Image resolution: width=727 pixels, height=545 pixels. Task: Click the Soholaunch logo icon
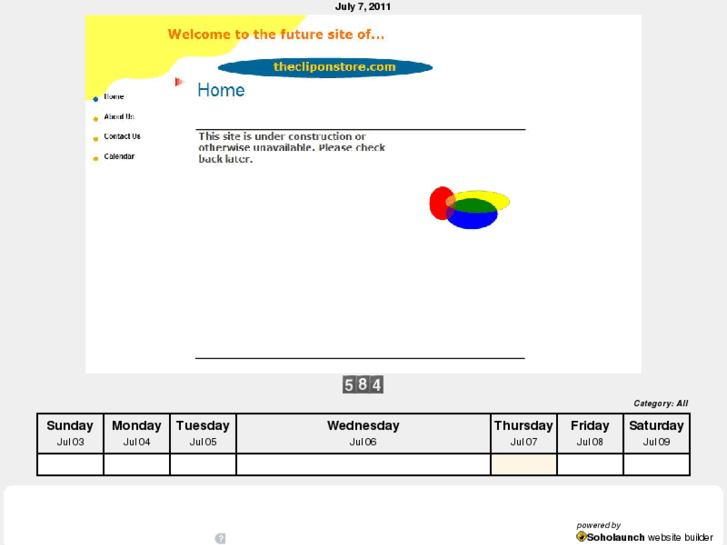point(581,537)
